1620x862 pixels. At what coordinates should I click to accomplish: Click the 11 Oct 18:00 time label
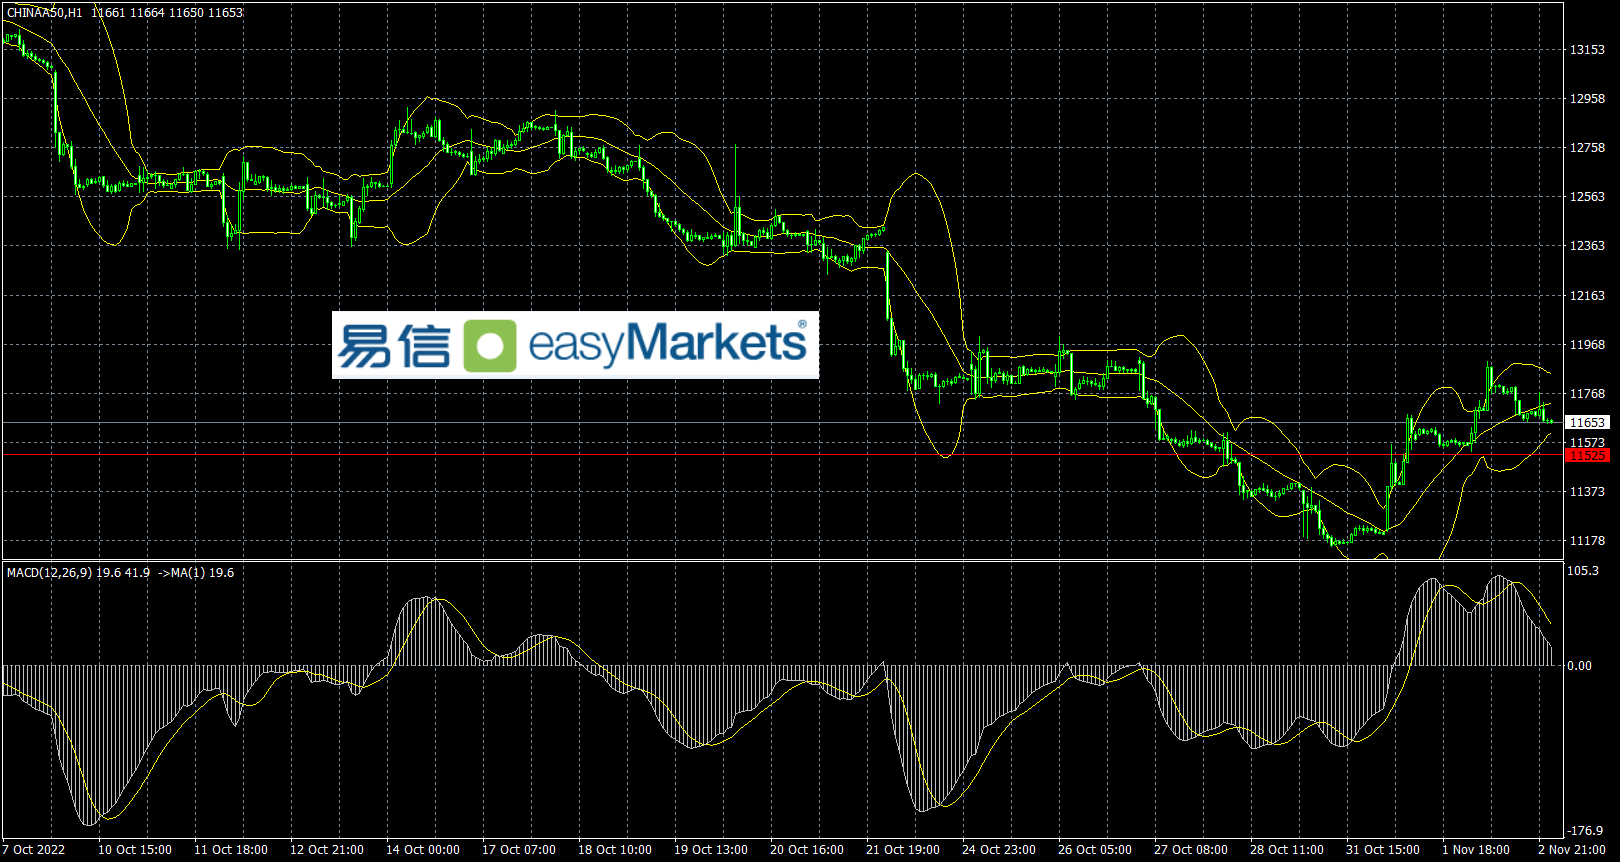pos(231,850)
